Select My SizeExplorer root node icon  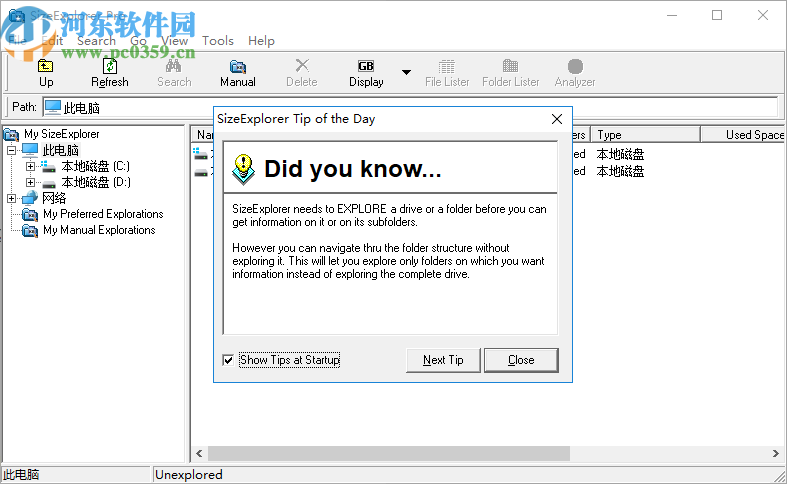pos(11,134)
